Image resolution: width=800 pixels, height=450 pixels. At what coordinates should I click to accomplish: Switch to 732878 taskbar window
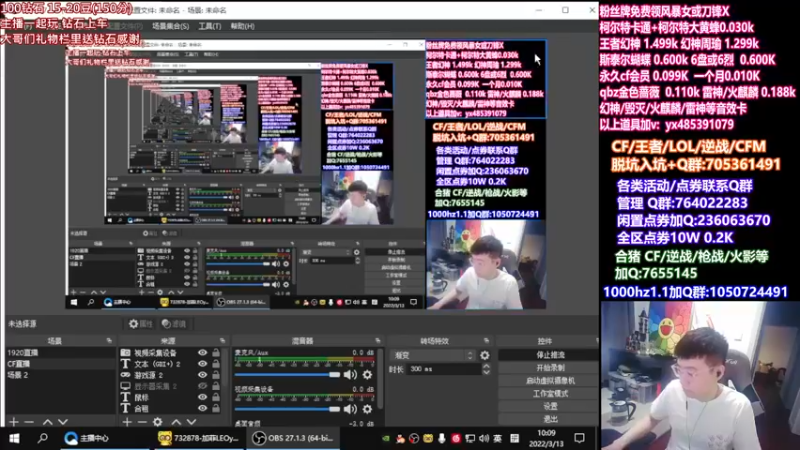pyautogui.click(x=199, y=438)
